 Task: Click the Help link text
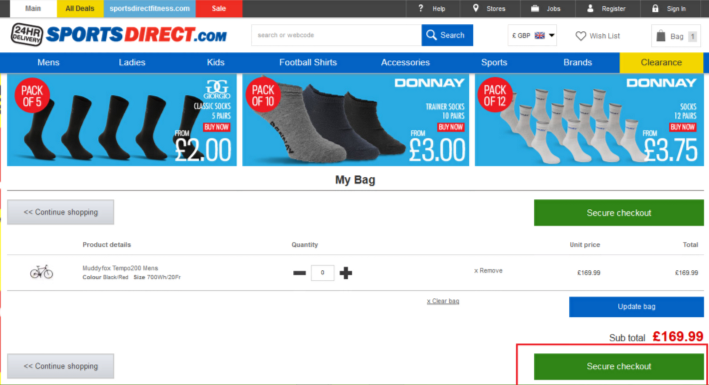tap(439, 9)
